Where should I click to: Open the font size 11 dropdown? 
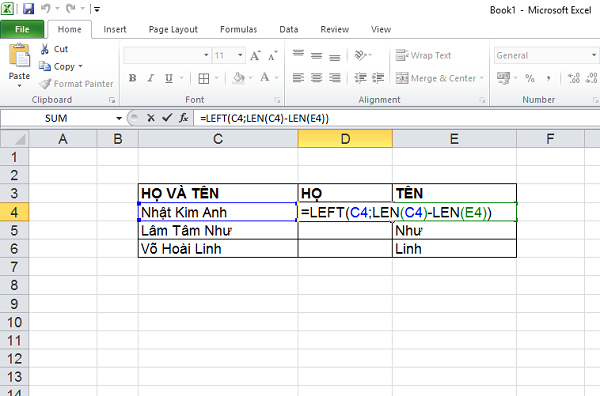click(240, 55)
